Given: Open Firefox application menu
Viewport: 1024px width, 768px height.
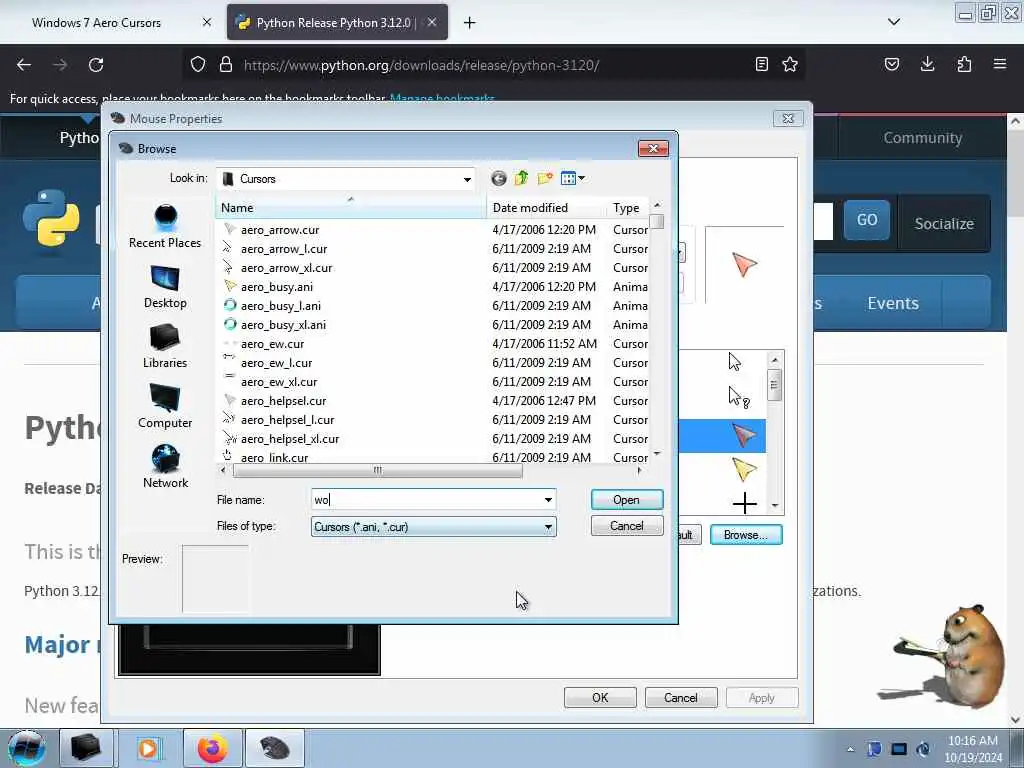Looking at the screenshot, I should point(1000,64).
